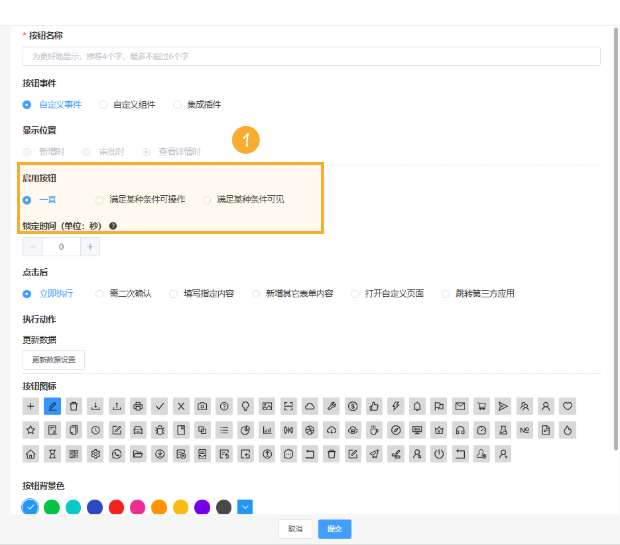This screenshot has height=545, width=620.
Task: Click the lock time value field
Action: tap(61, 247)
